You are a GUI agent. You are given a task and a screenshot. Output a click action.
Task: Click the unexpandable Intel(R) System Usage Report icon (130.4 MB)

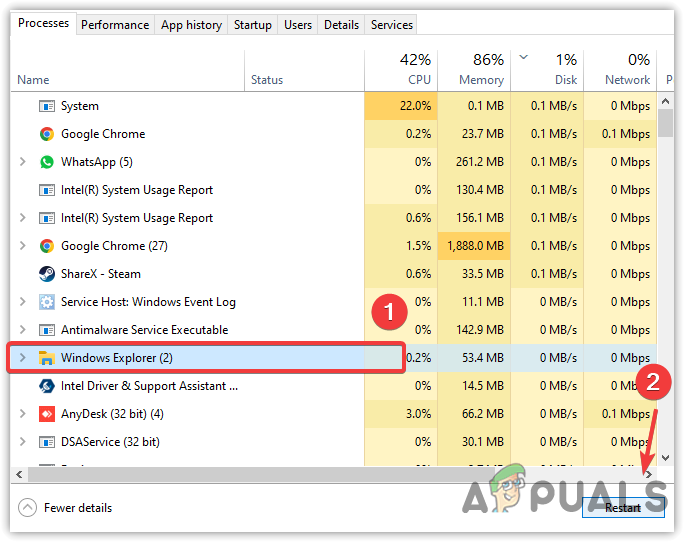tap(47, 190)
